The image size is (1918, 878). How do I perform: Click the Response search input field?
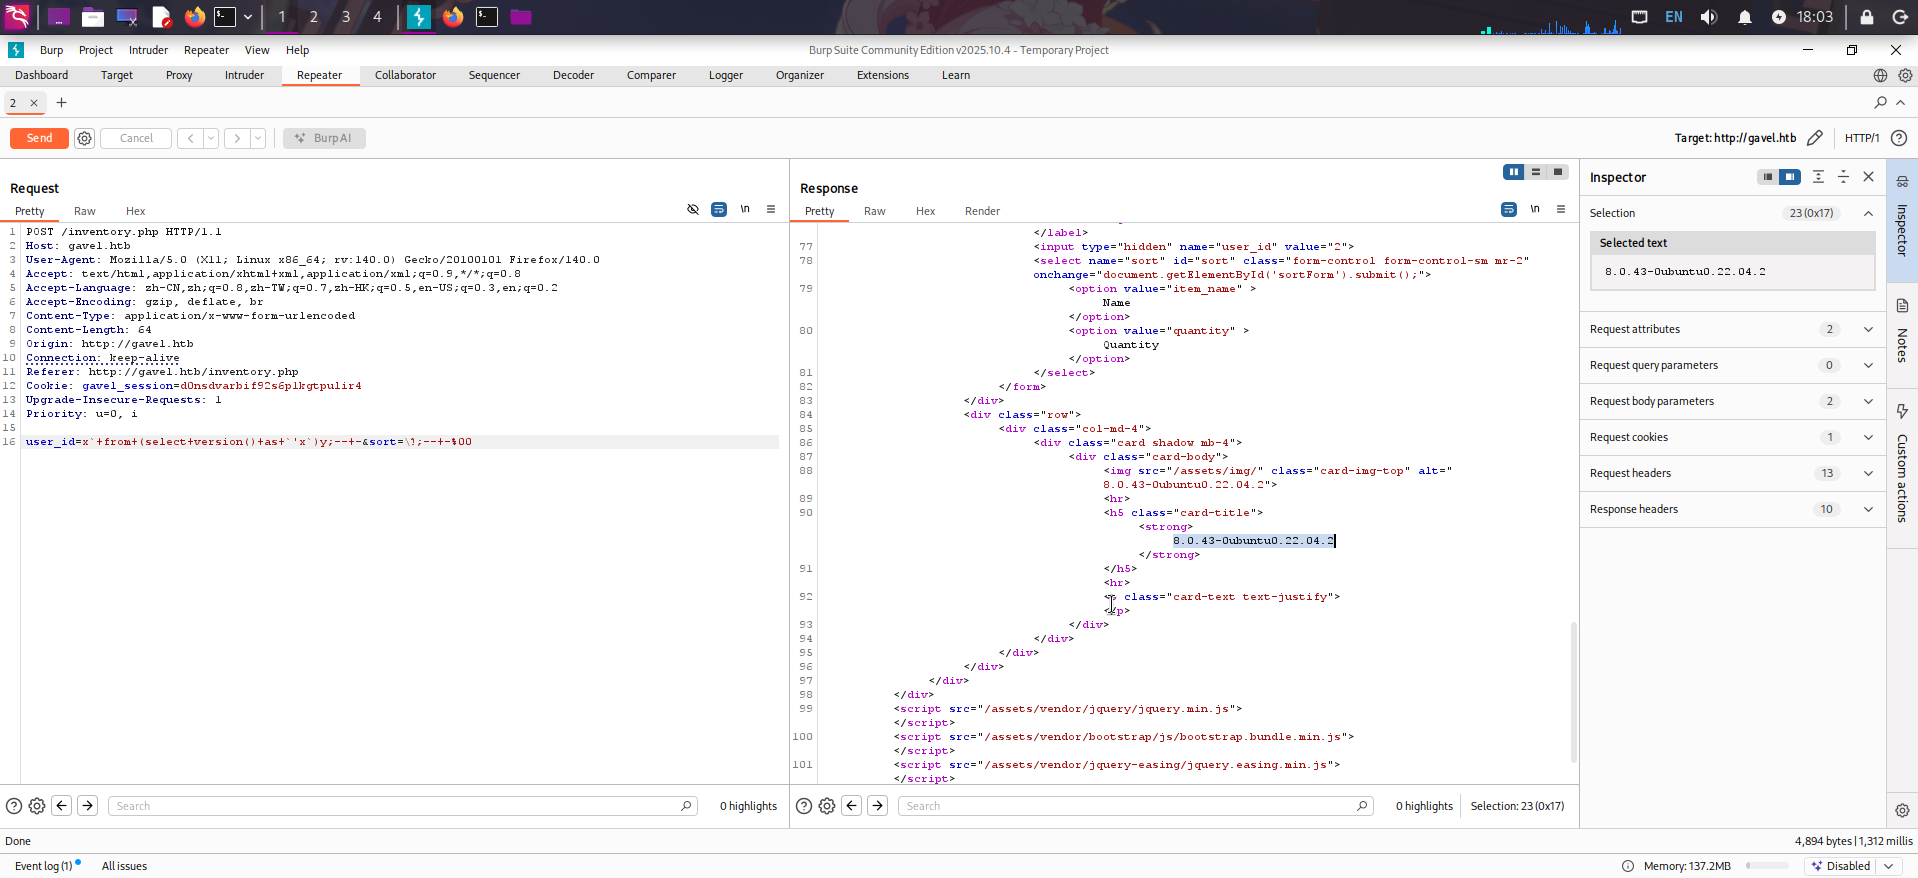pos(1130,806)
